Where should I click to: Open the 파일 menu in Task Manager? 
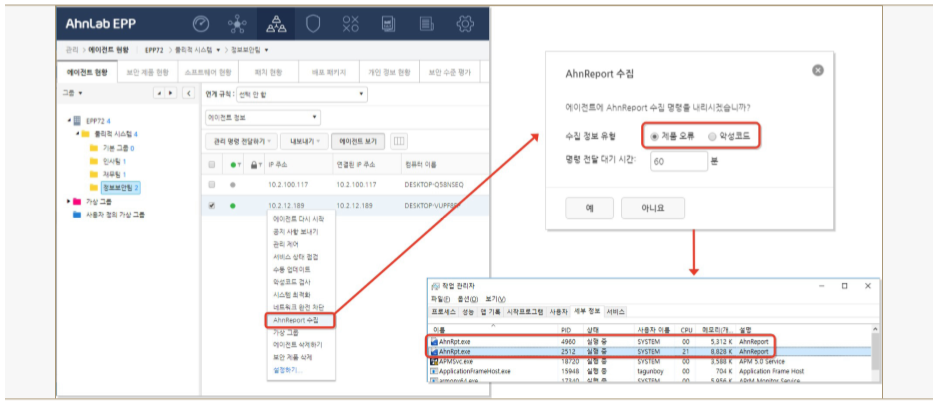click(441, 299)
